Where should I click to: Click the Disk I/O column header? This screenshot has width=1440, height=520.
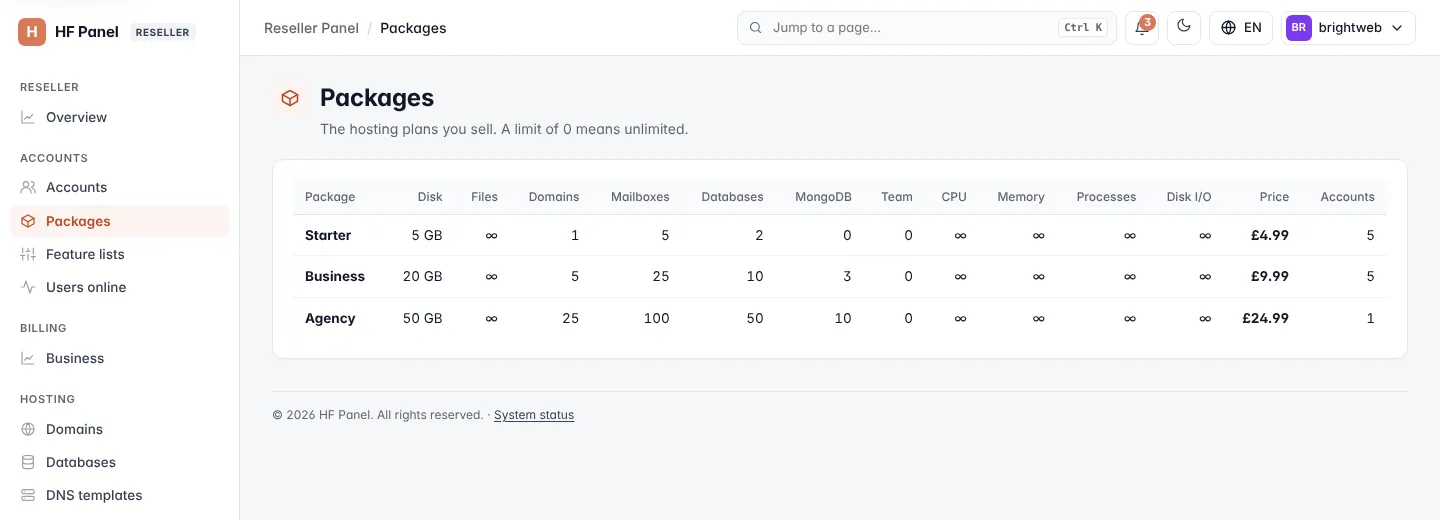(x=1189, y=197)
